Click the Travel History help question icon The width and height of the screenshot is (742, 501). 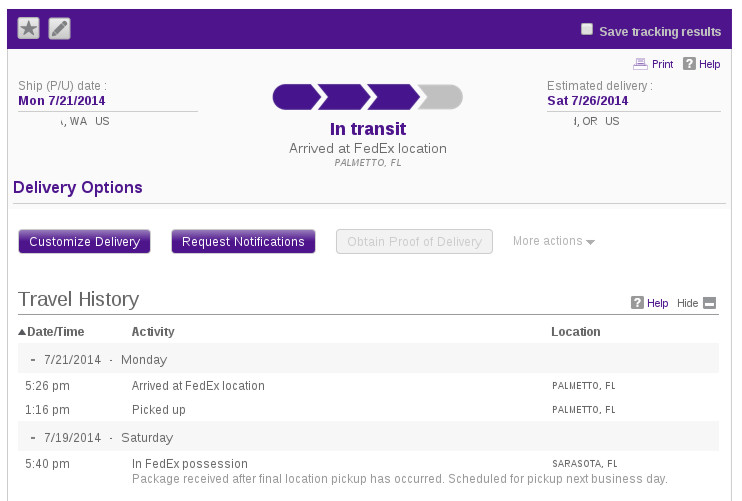pyautogui.click(x=637, y=303)
